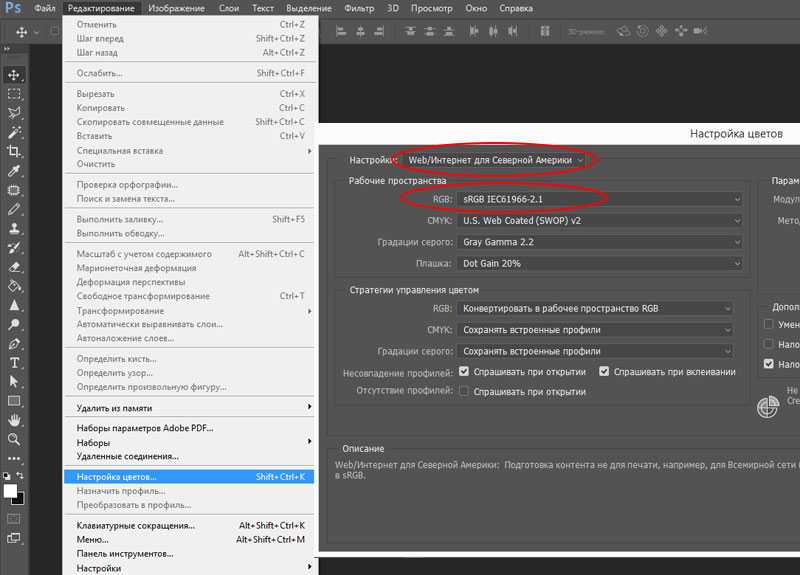This screenshot has width=800, height=575.
Task: Expand 'Удалить из памяти' submenu
Action: 189,408
